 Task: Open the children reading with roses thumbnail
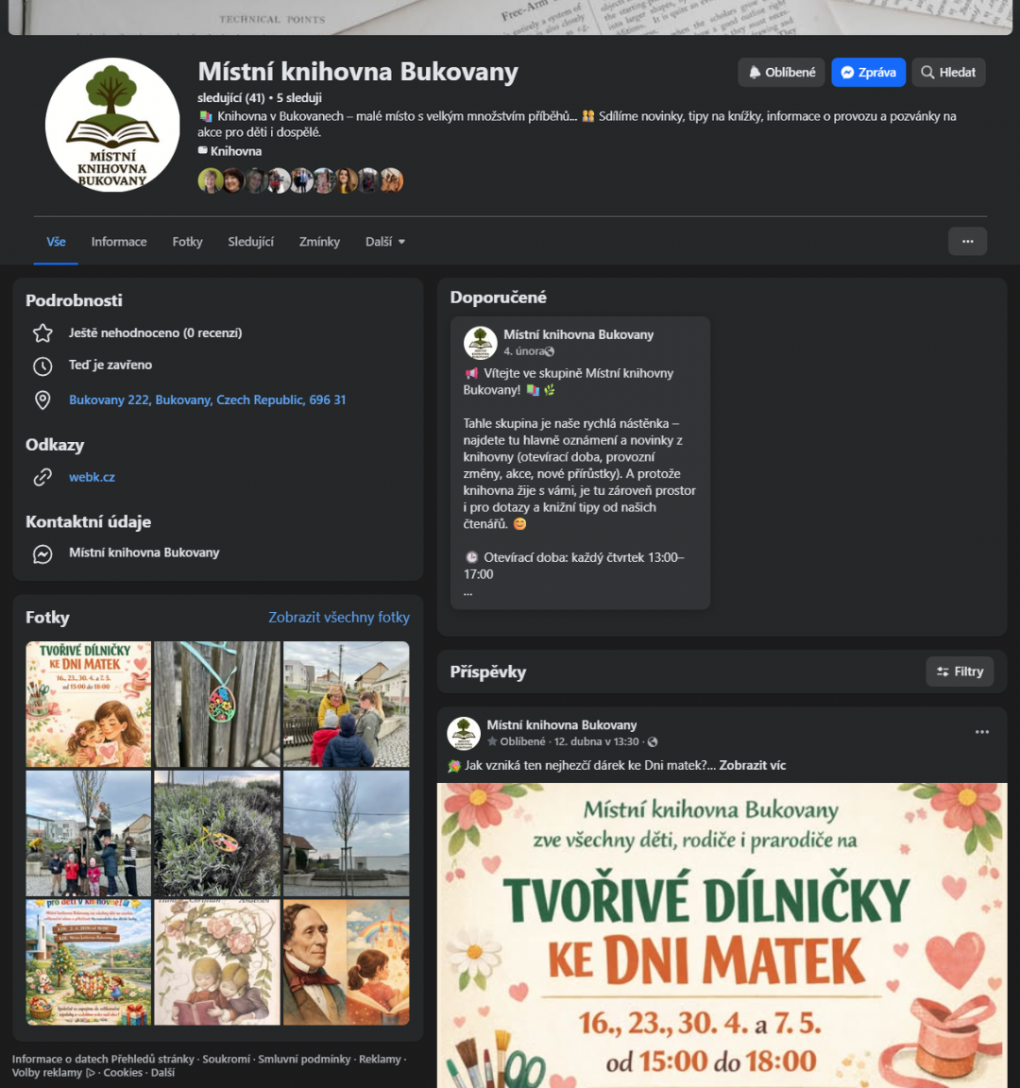pos(217,962)
